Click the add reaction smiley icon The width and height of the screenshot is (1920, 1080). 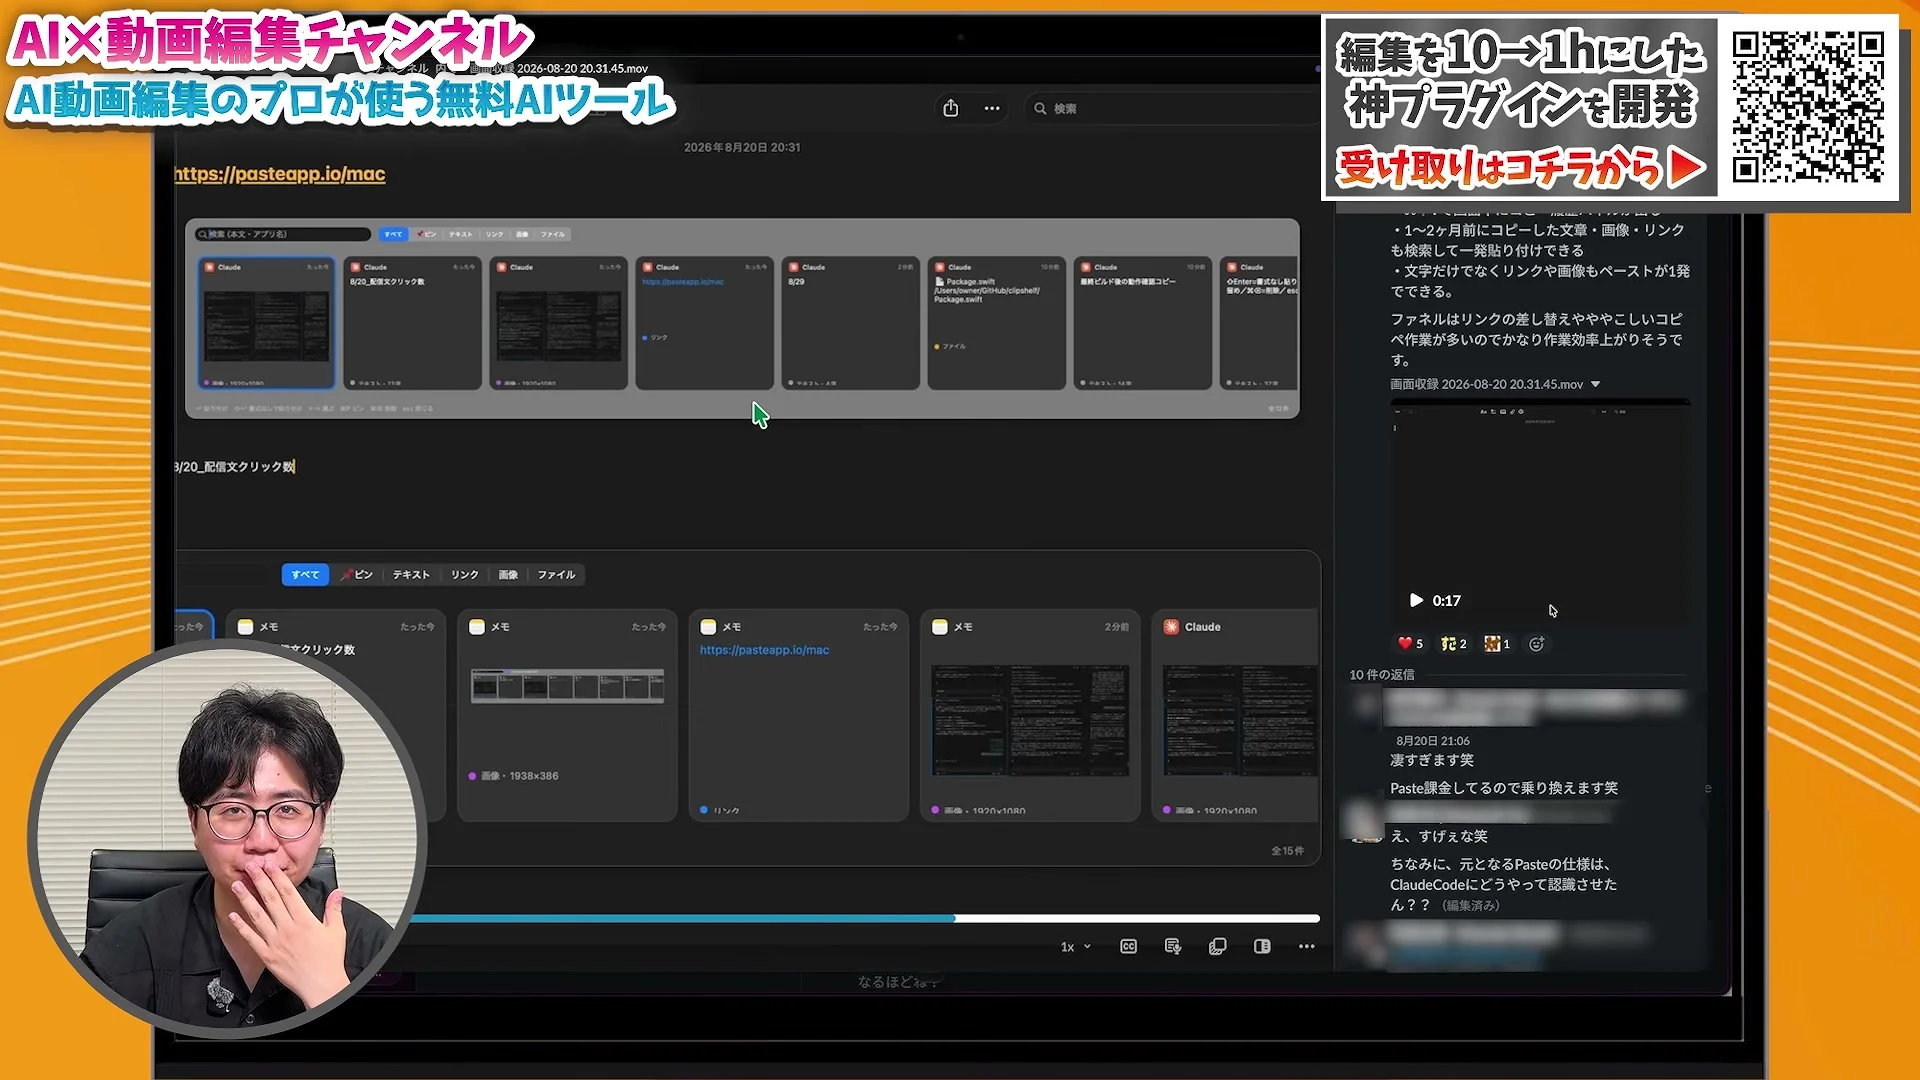[1537, 644]
